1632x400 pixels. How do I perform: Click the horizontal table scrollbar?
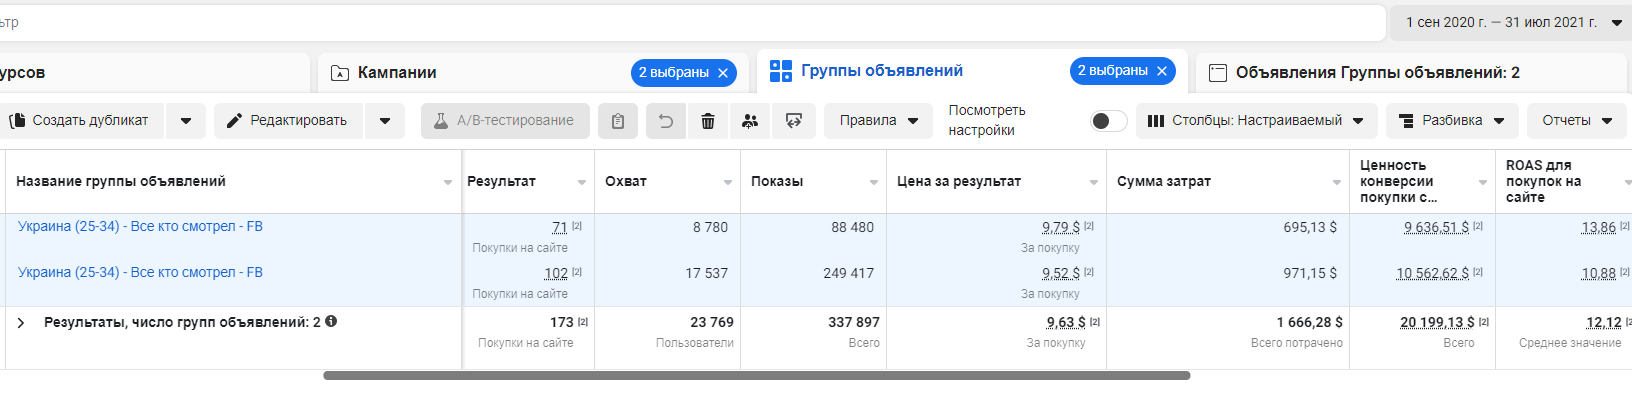click(756, 376)
